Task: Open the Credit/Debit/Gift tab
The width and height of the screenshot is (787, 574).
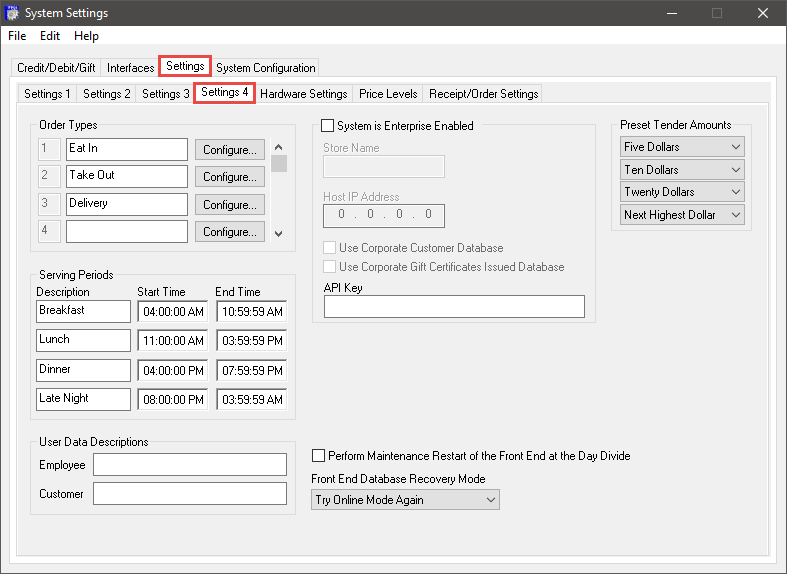Action: 58,68
